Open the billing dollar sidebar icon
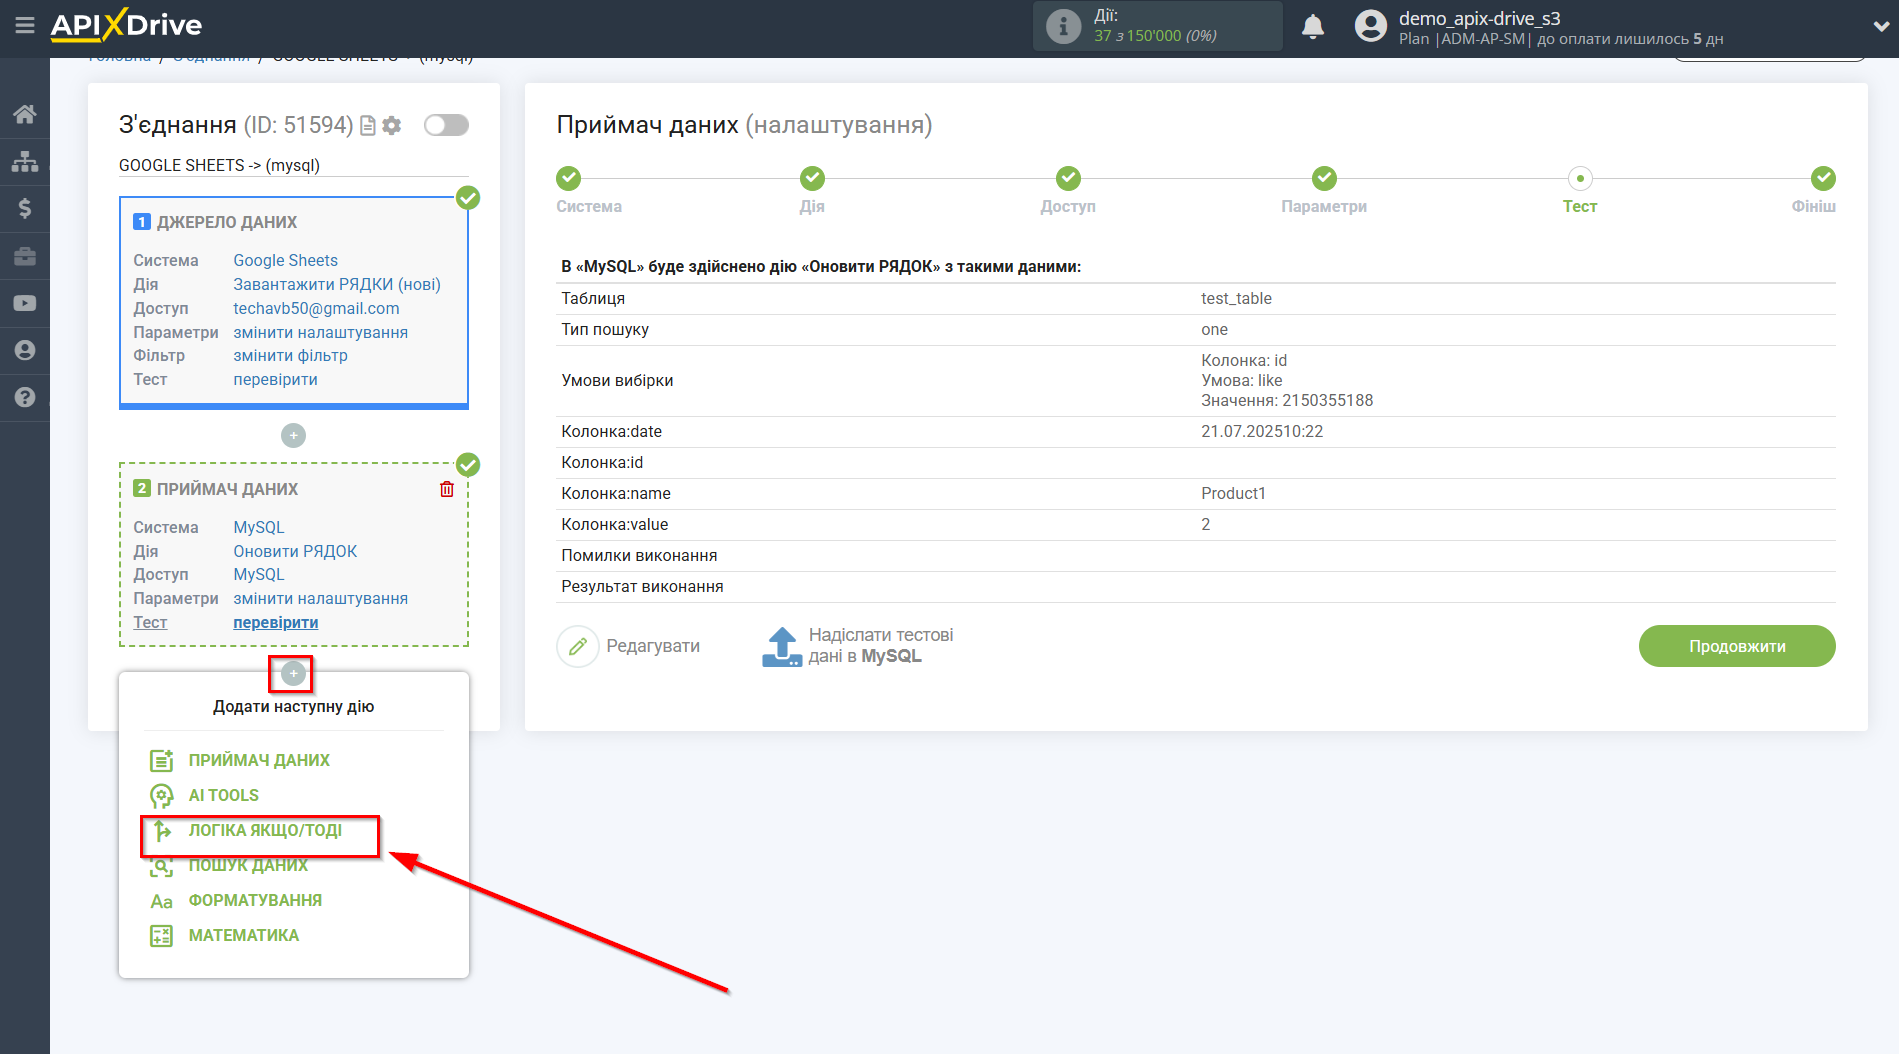The width and height of the screenshot is (1899, 1054). click(25, 208)
